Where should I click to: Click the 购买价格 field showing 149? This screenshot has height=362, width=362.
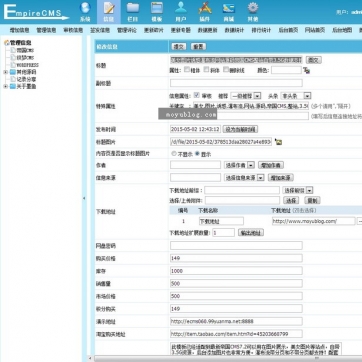coord(236,258)
